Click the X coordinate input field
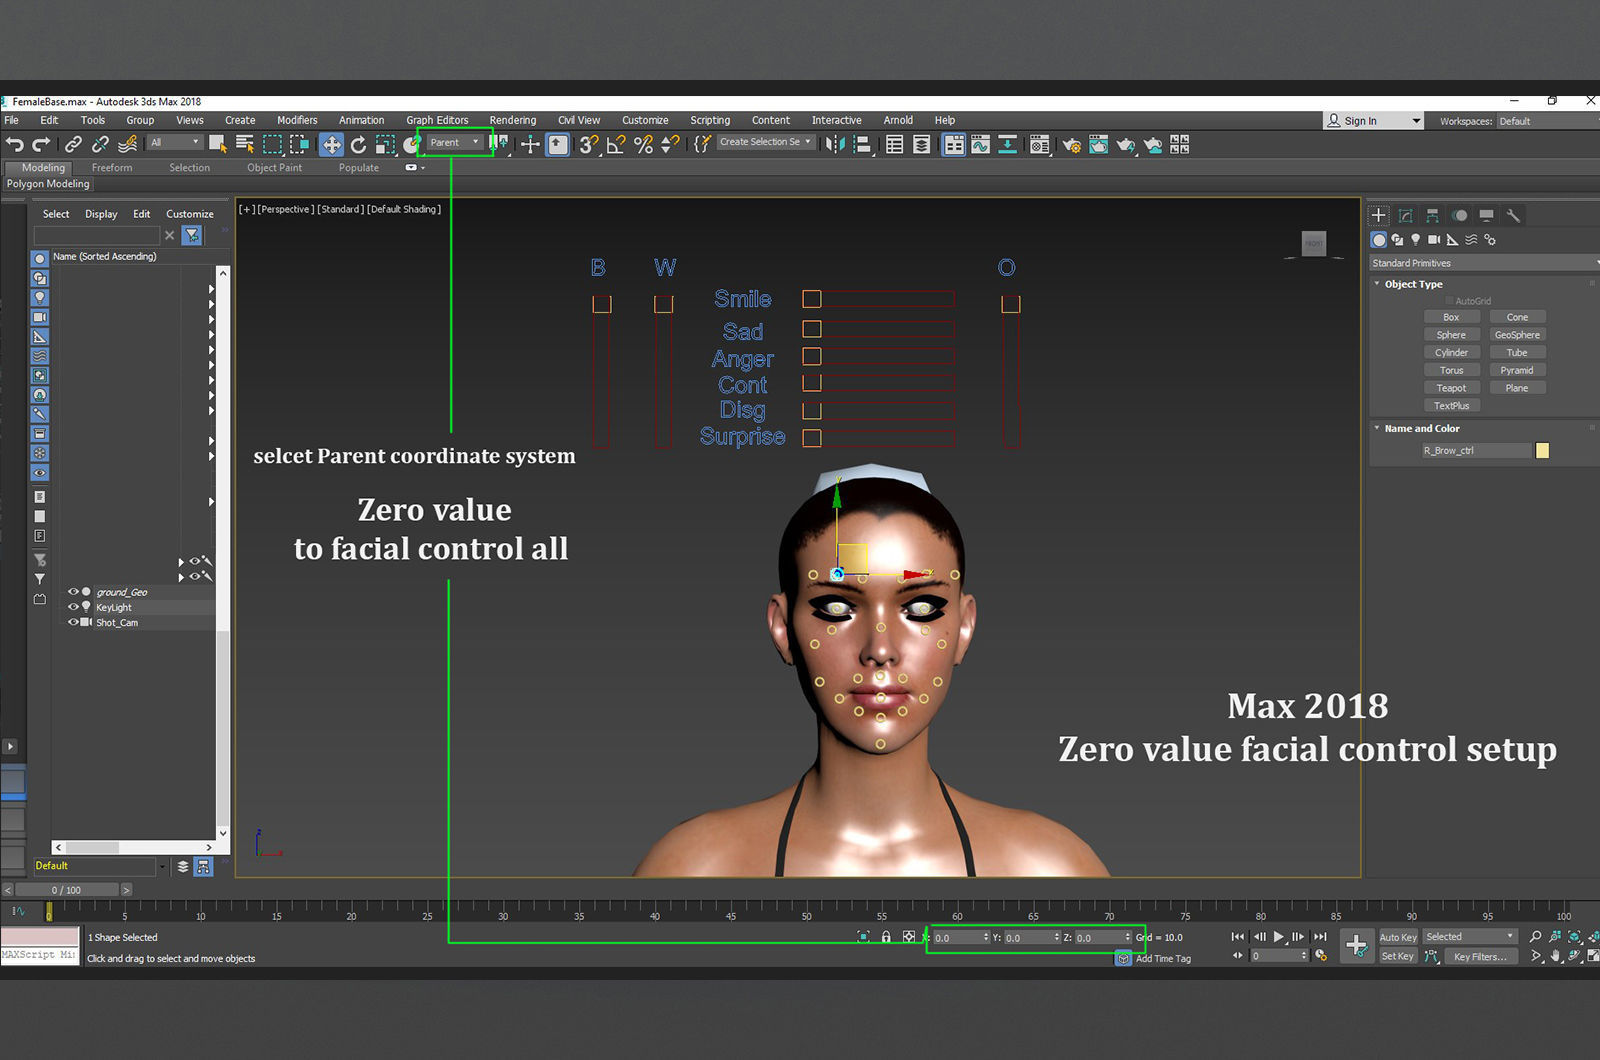 [961, 938]
